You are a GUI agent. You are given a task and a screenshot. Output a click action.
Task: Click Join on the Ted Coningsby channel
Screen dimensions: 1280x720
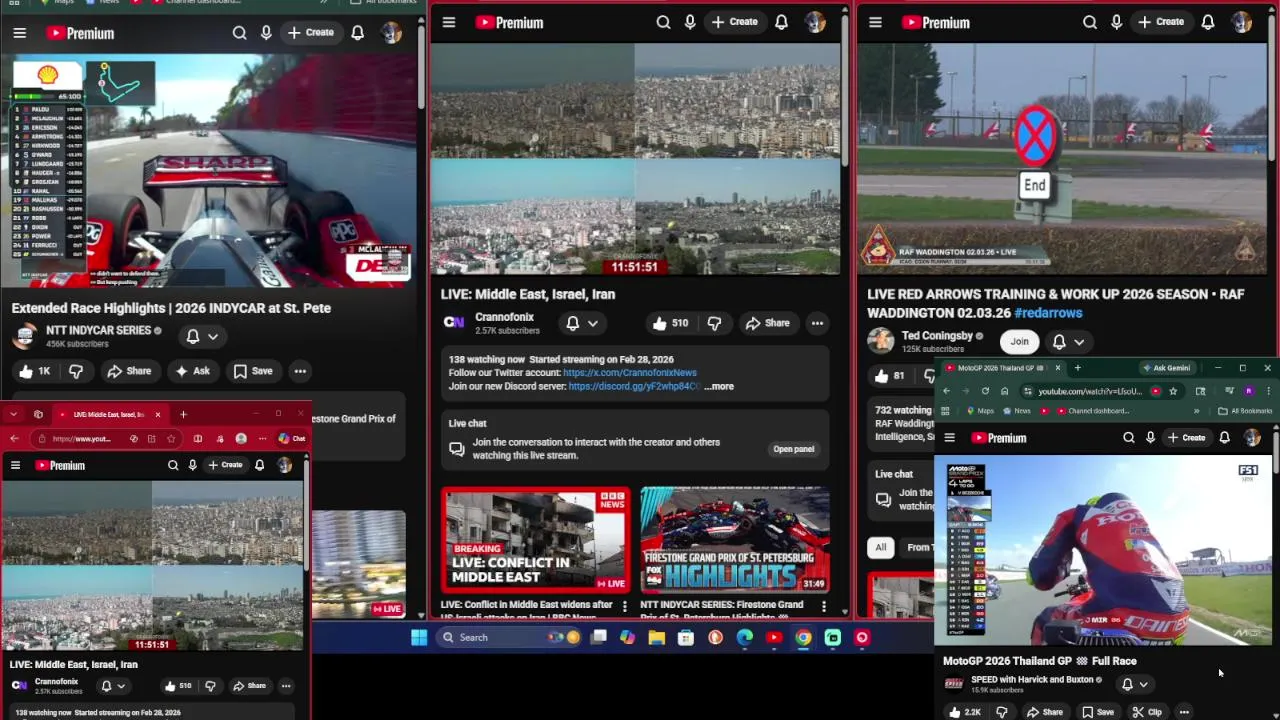(x=1019, y=342)
